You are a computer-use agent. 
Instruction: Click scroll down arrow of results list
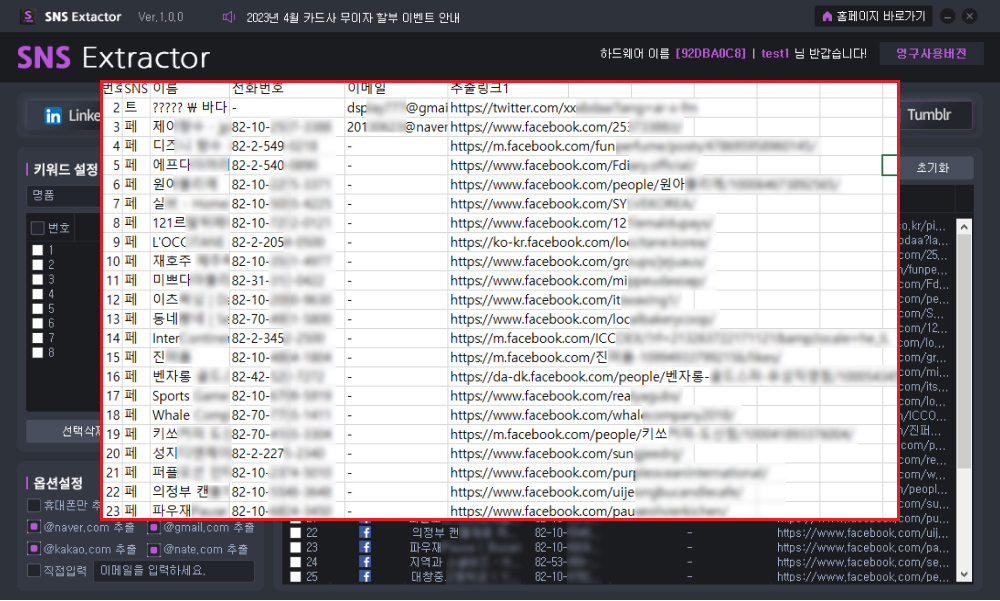point(964,574)
